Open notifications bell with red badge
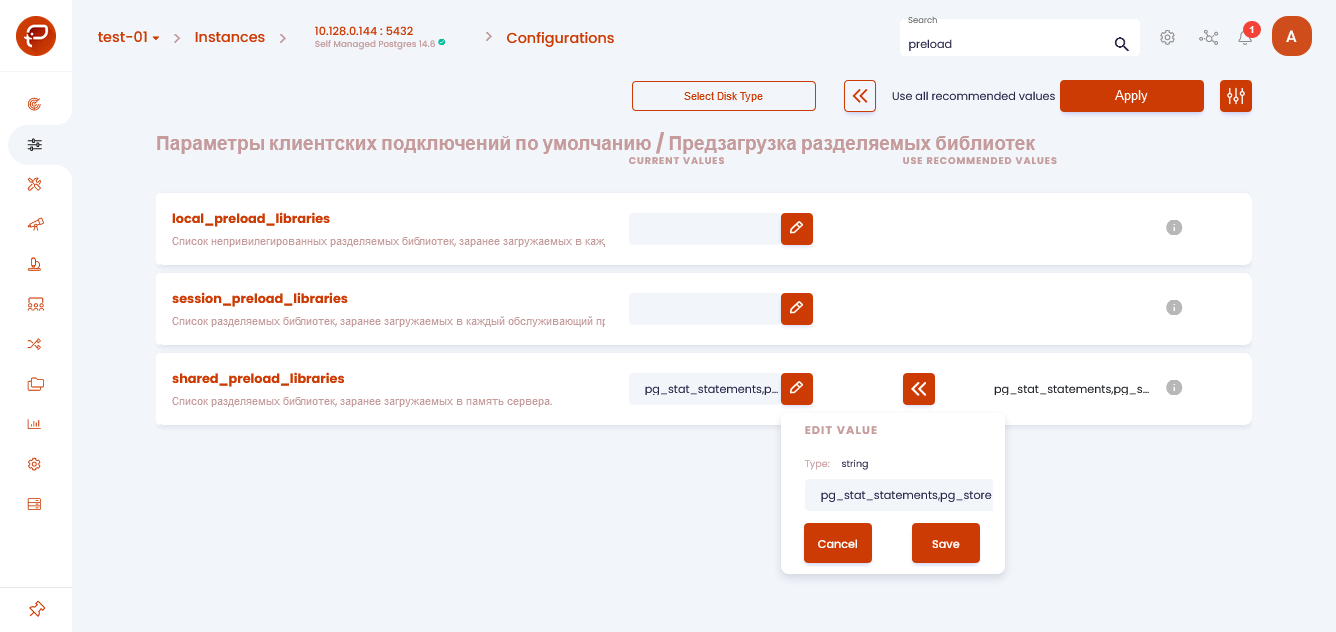The width and height of the screenshot is (1336, 632). [1245, 38]
